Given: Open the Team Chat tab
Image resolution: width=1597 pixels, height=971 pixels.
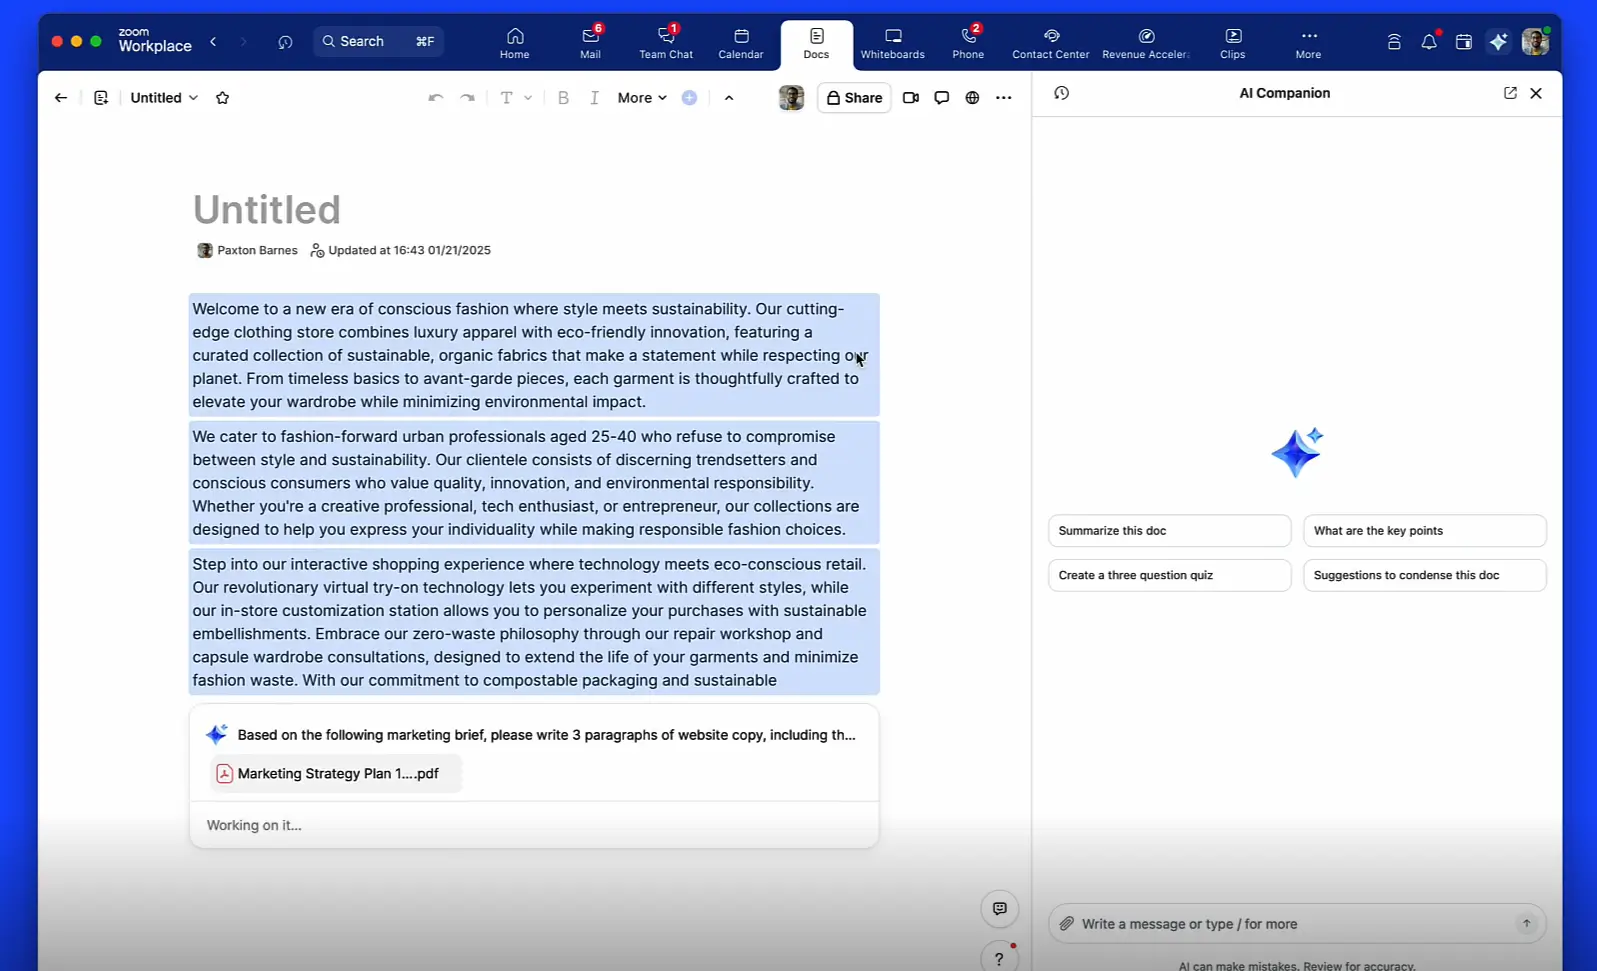Looking at the screenshot, I should click(x=666, y=44).
